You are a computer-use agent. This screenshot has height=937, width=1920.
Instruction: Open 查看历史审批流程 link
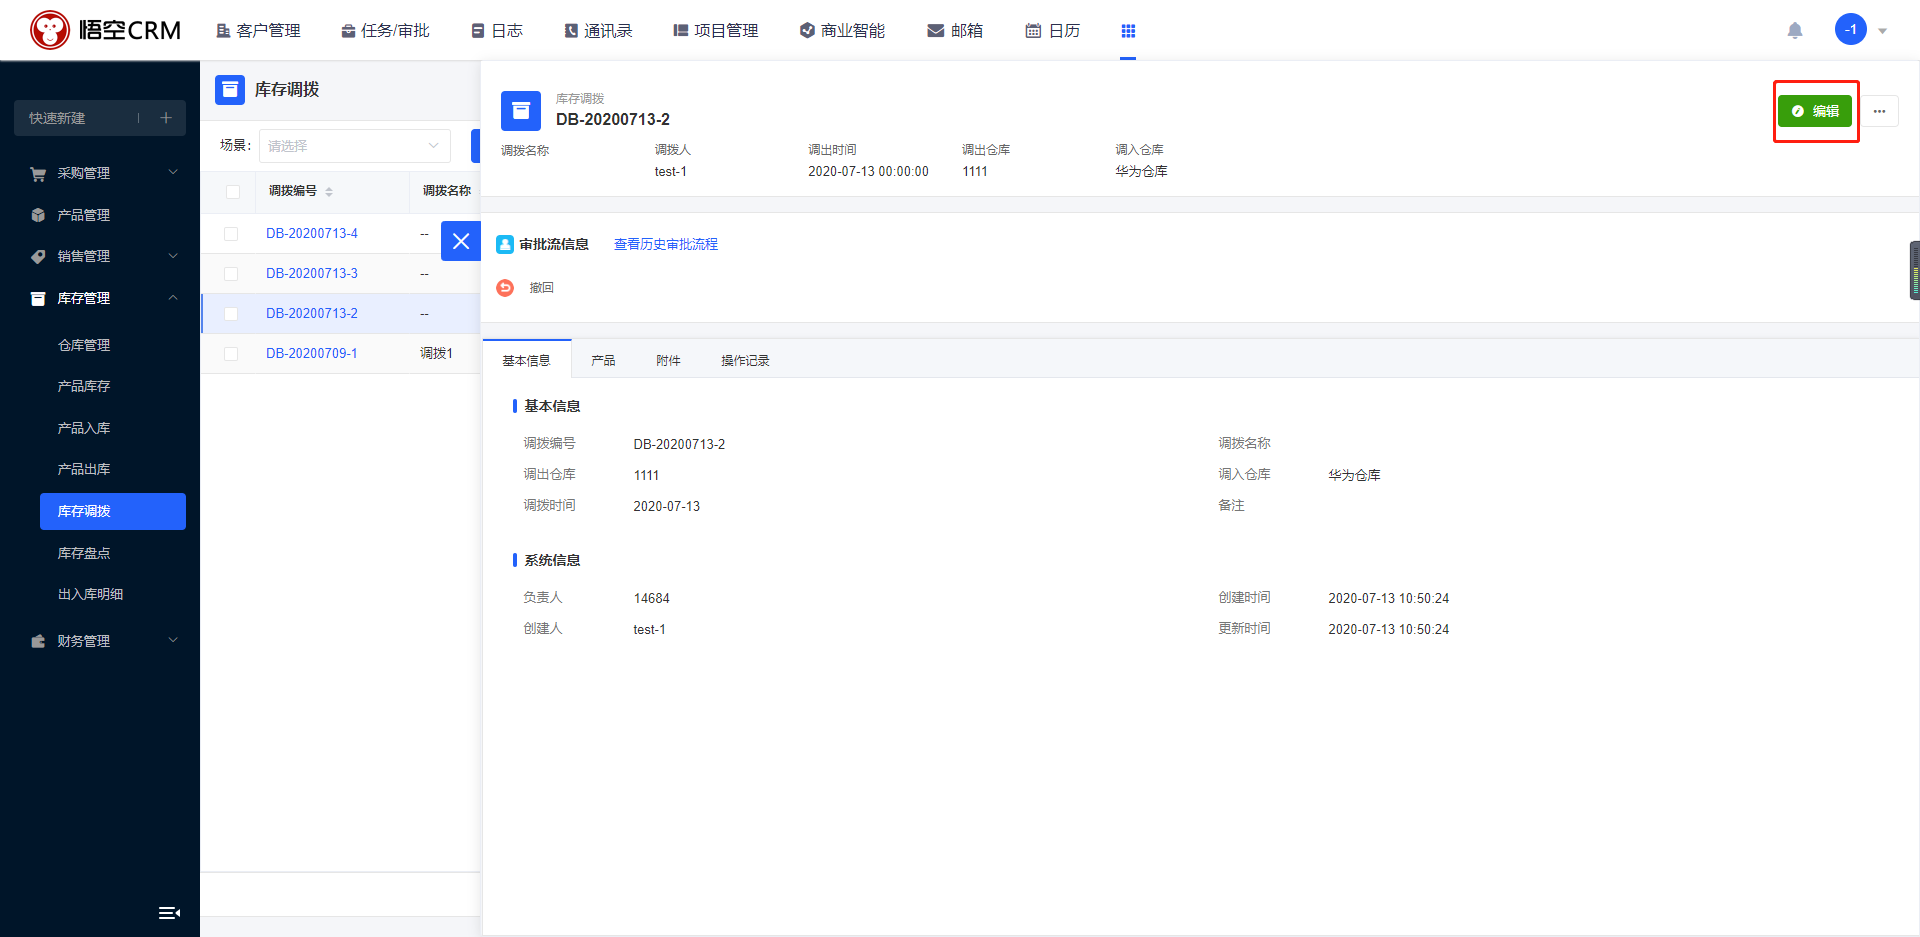pos(666,244)
